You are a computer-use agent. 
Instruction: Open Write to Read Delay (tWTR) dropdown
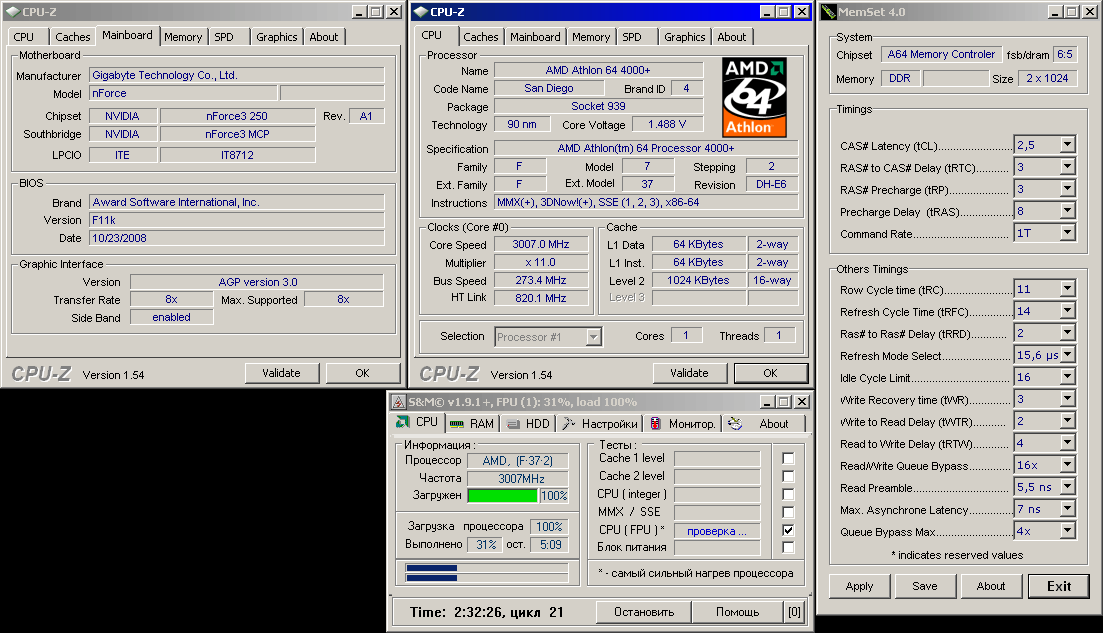pos(1067,421)
